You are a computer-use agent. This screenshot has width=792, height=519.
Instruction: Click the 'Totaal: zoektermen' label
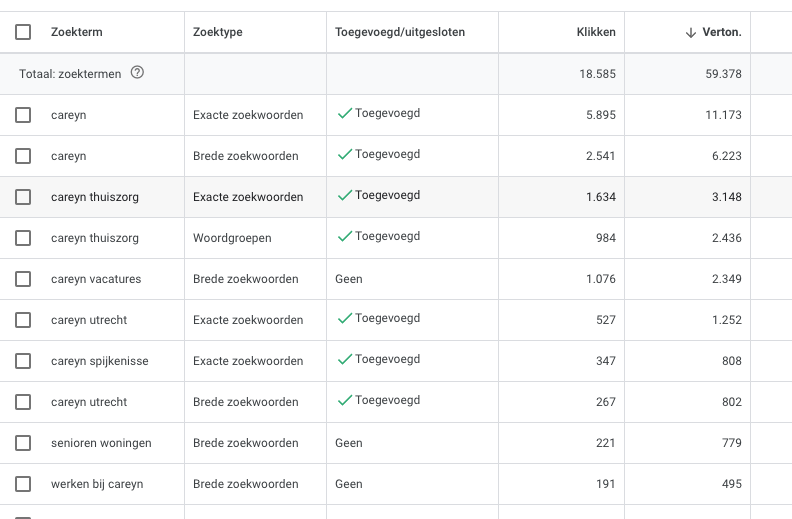[x=70, y=74]
